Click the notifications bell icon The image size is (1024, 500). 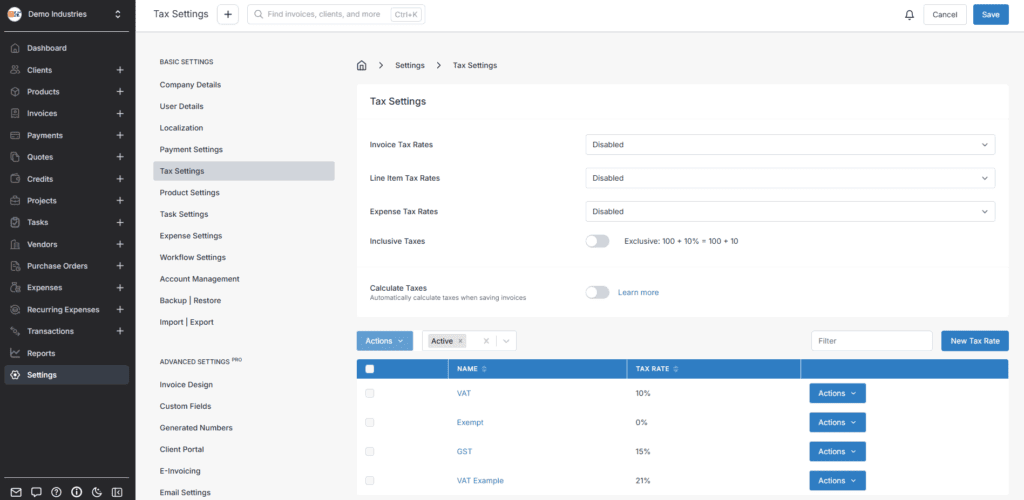click(909, 15)
